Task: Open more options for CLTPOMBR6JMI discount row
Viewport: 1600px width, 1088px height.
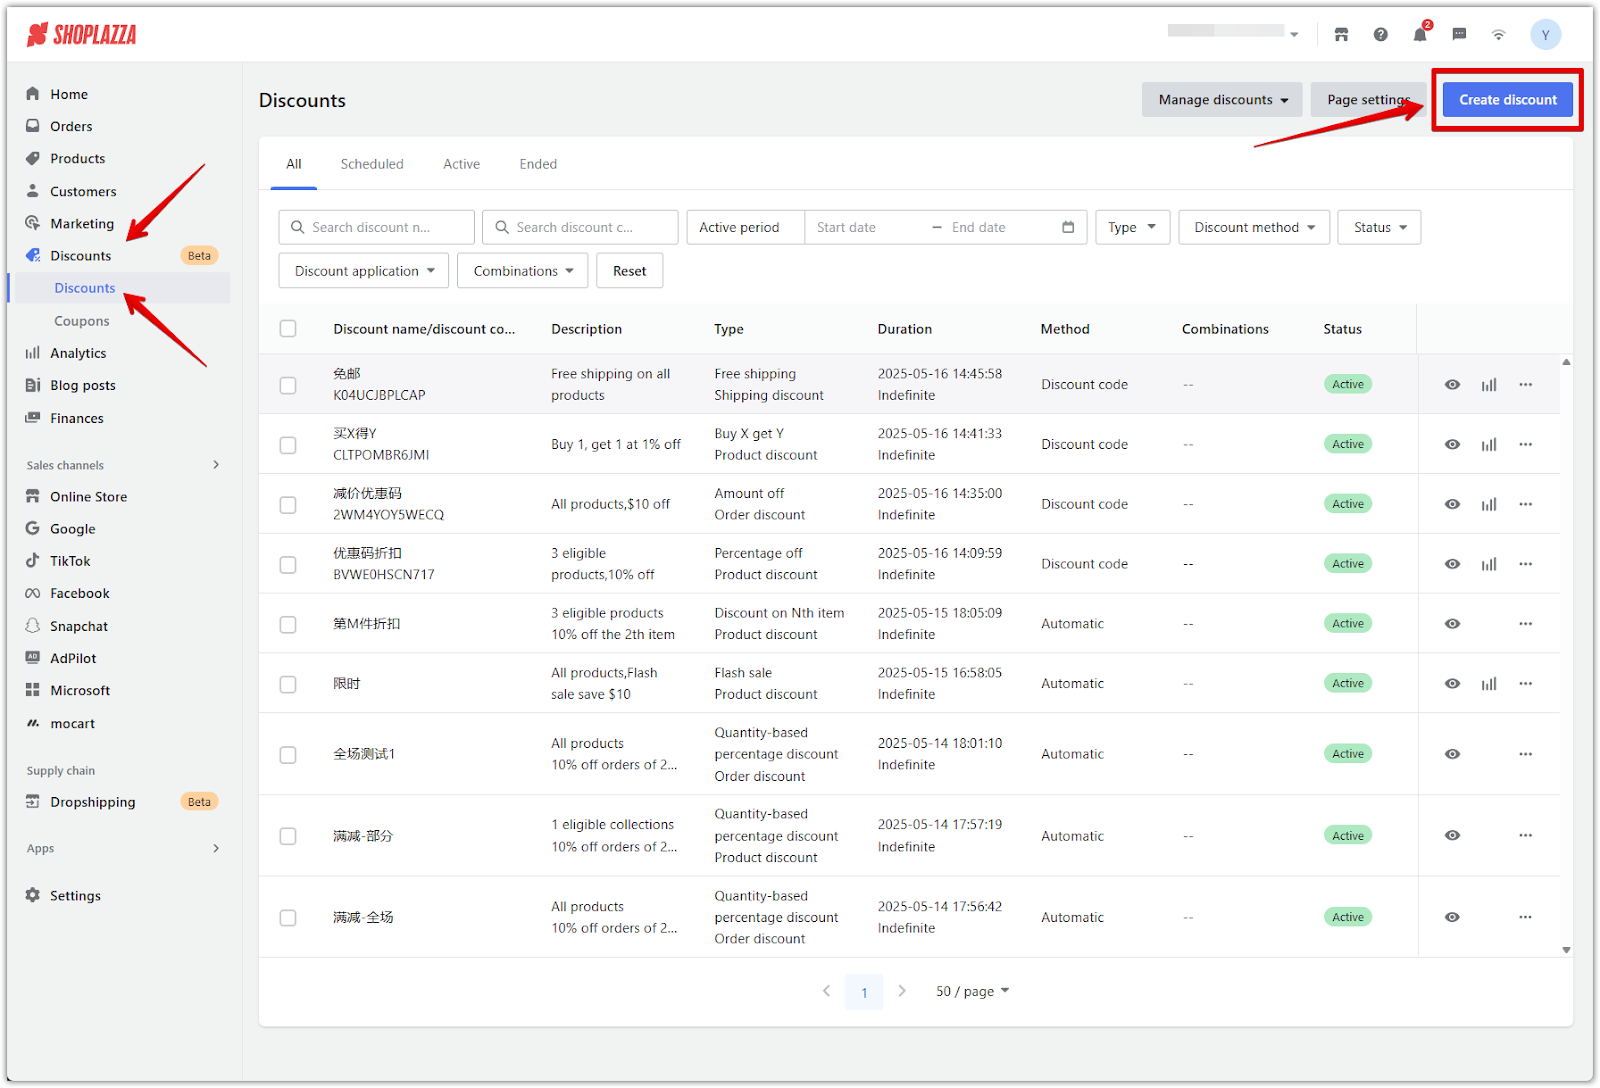Action: (1525, 444)
